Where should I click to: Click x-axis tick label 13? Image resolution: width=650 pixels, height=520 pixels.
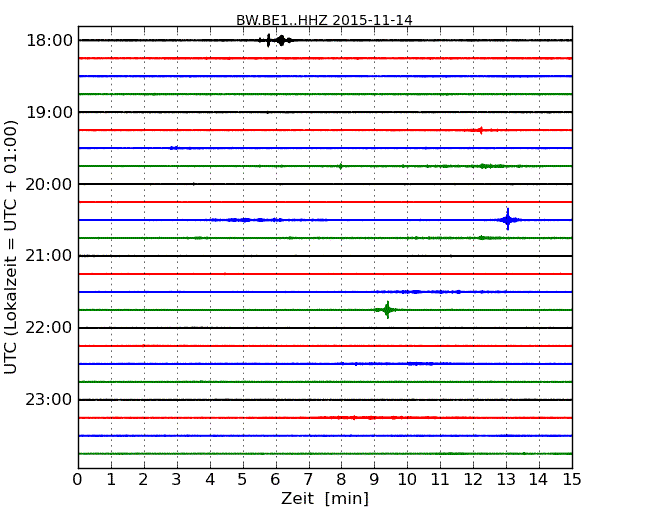[x=506, y=480]
